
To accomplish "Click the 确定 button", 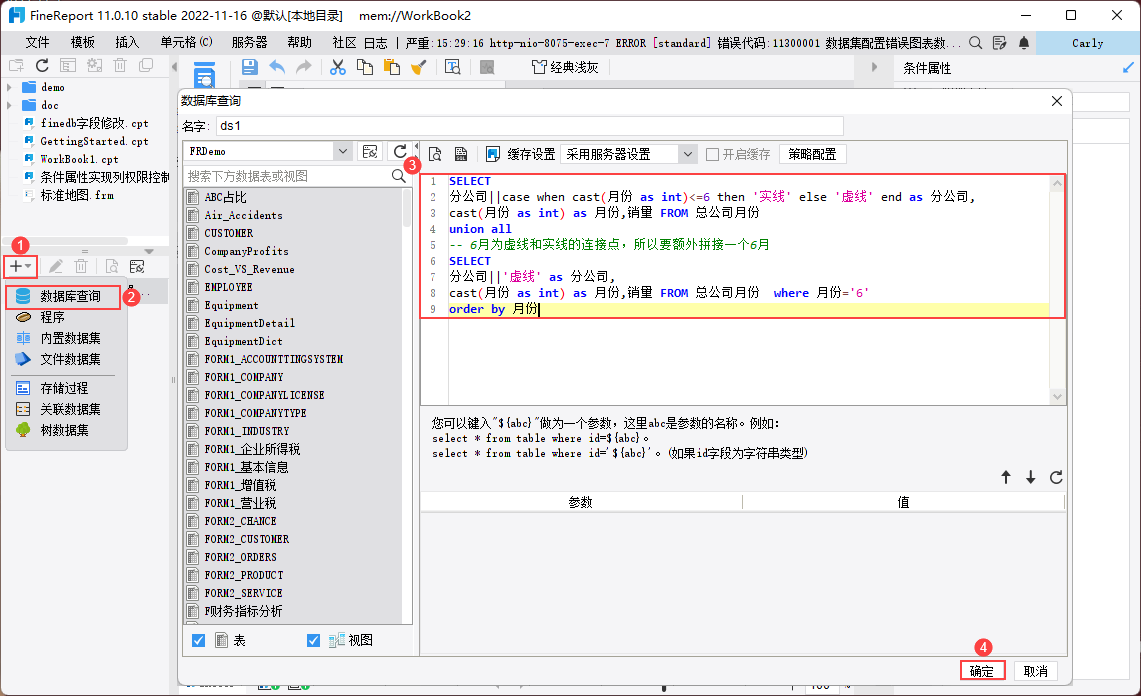I will coord(982,671).
